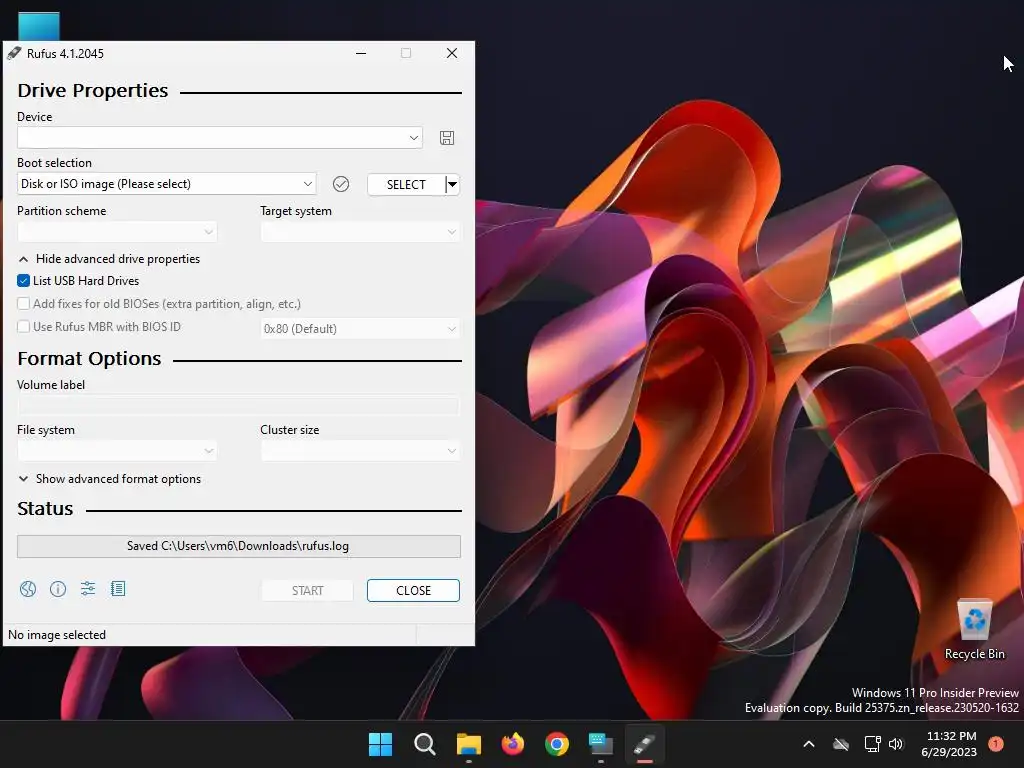Launch Firefox from taskbar
1024x768 pixels.
(x=513, y=744)
